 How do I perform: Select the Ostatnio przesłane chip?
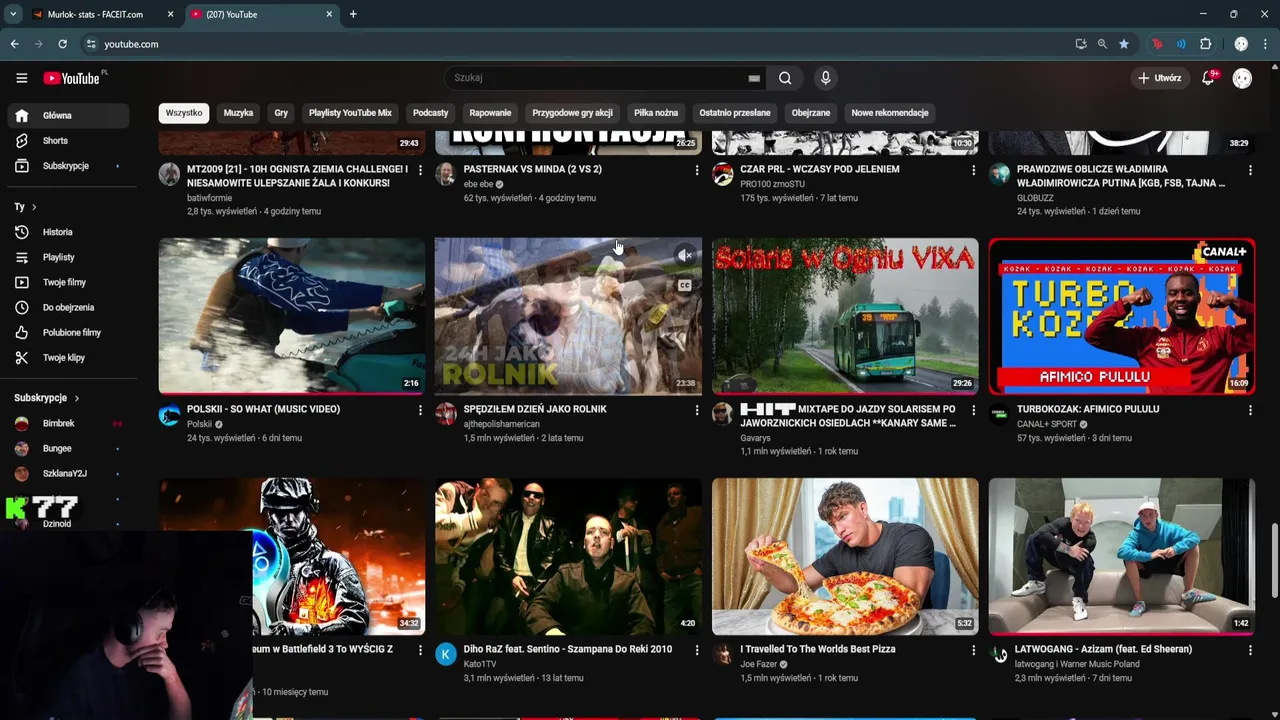point(735,113)
